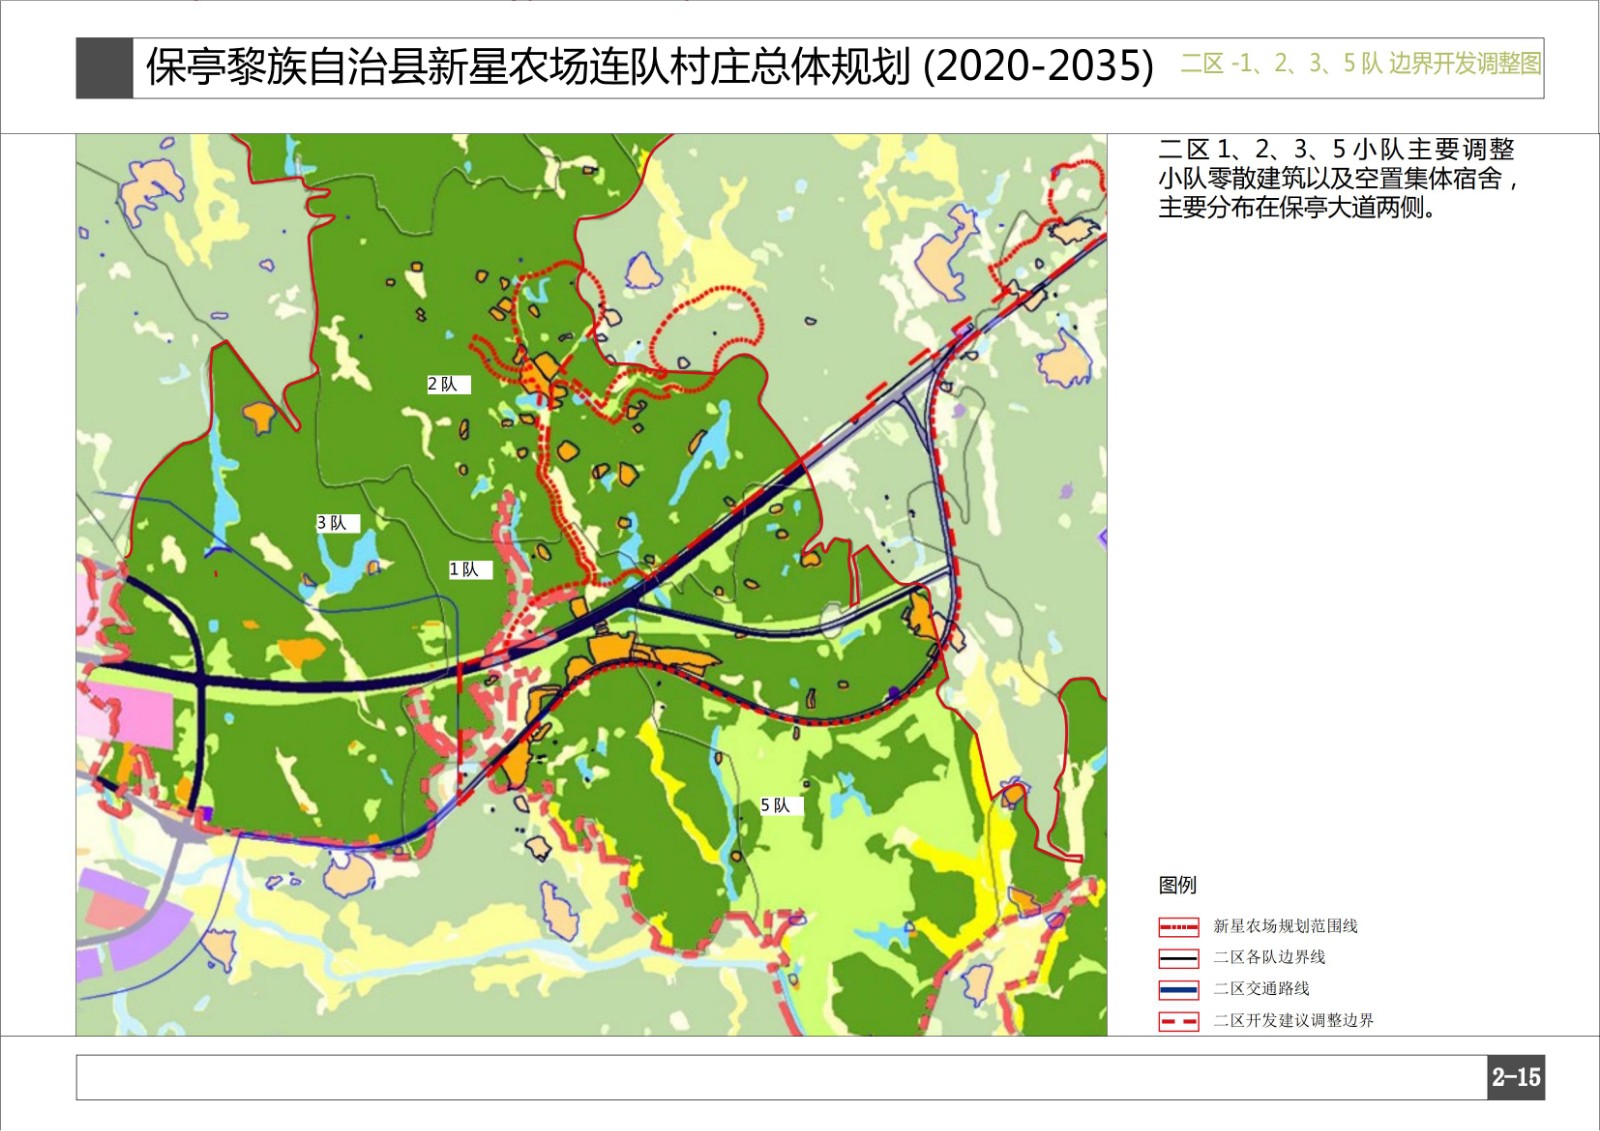
Task: Click the main title 保亭黎族自治县新星农场连队村庄总体规划
Action: coord(528,67)
